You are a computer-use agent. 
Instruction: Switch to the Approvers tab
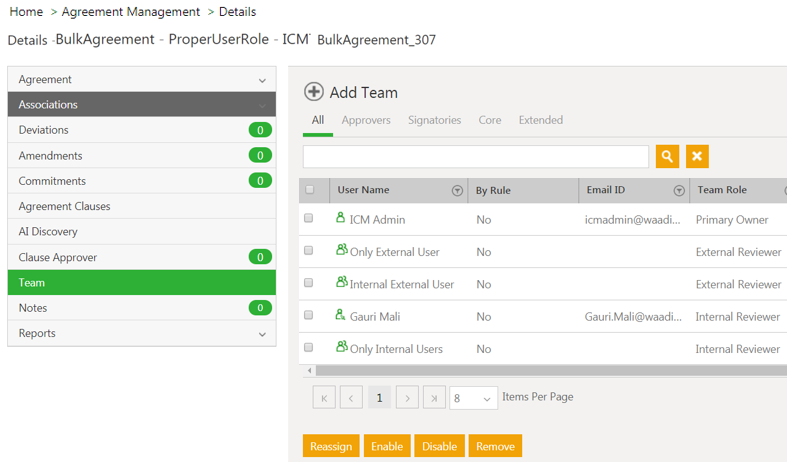tap(366, 120)
